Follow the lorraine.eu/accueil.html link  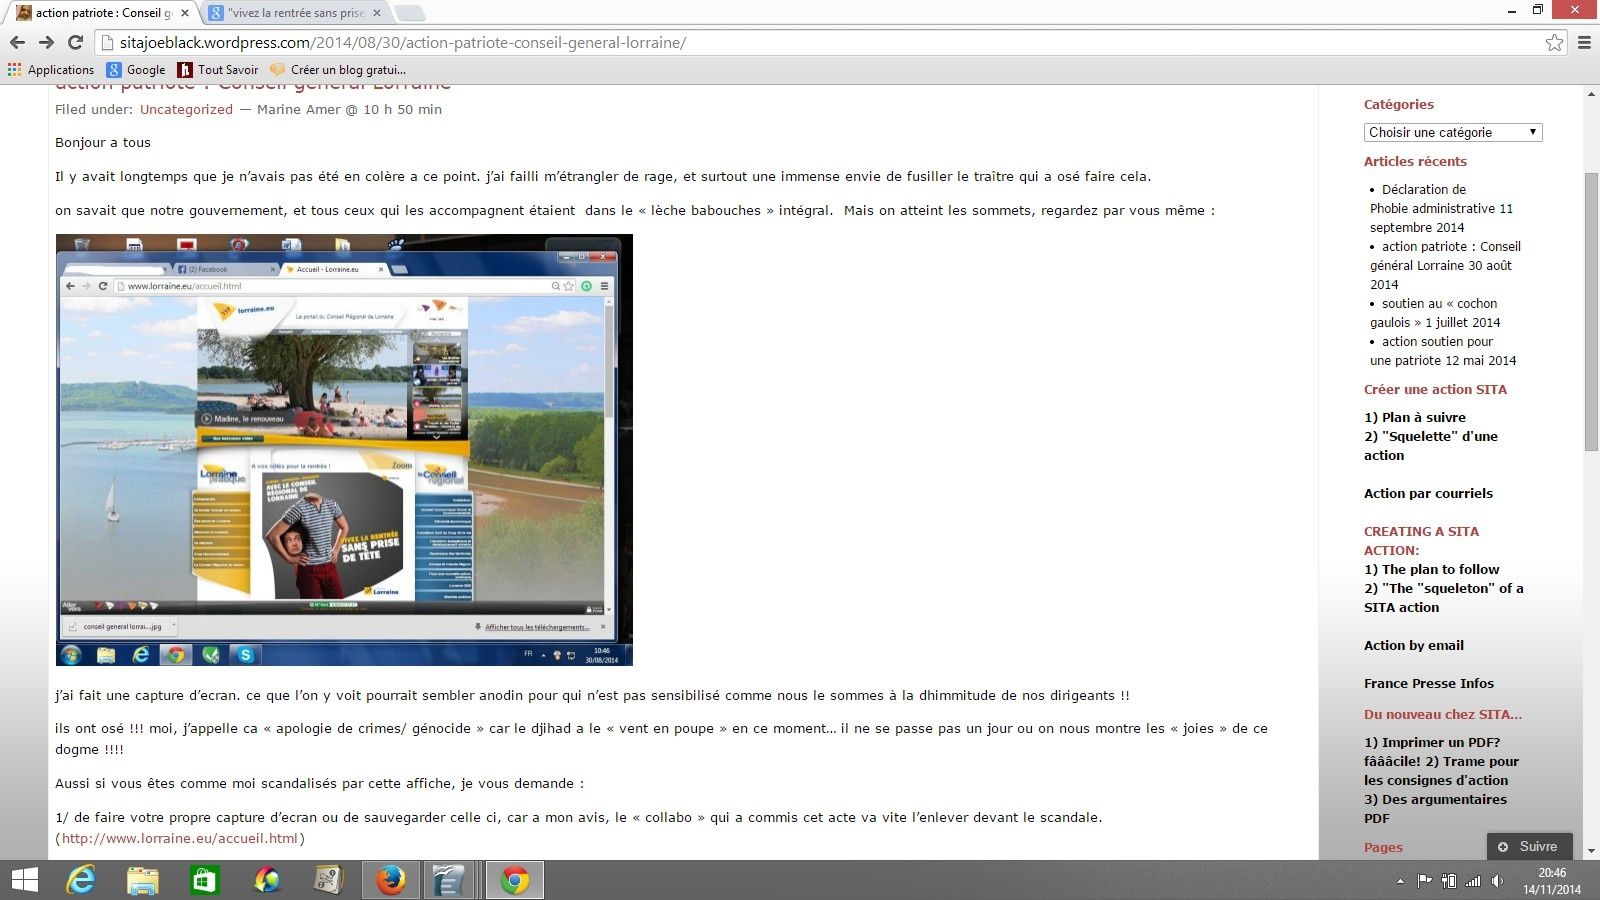(x=180, y=838)
